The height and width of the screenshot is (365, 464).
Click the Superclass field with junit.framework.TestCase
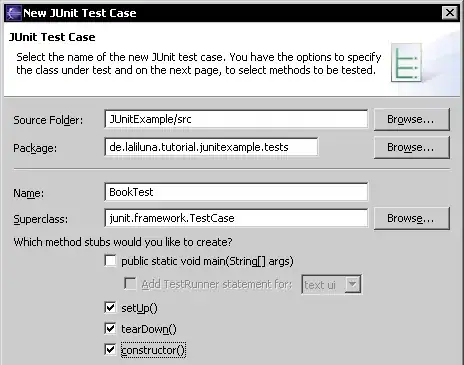(236, 218)
